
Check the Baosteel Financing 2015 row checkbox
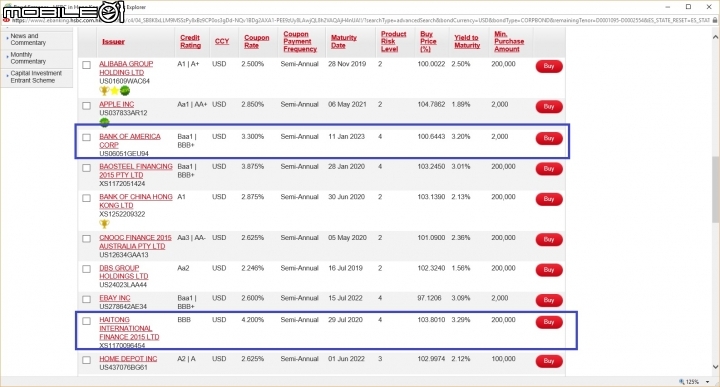click(x=86, y=168)
